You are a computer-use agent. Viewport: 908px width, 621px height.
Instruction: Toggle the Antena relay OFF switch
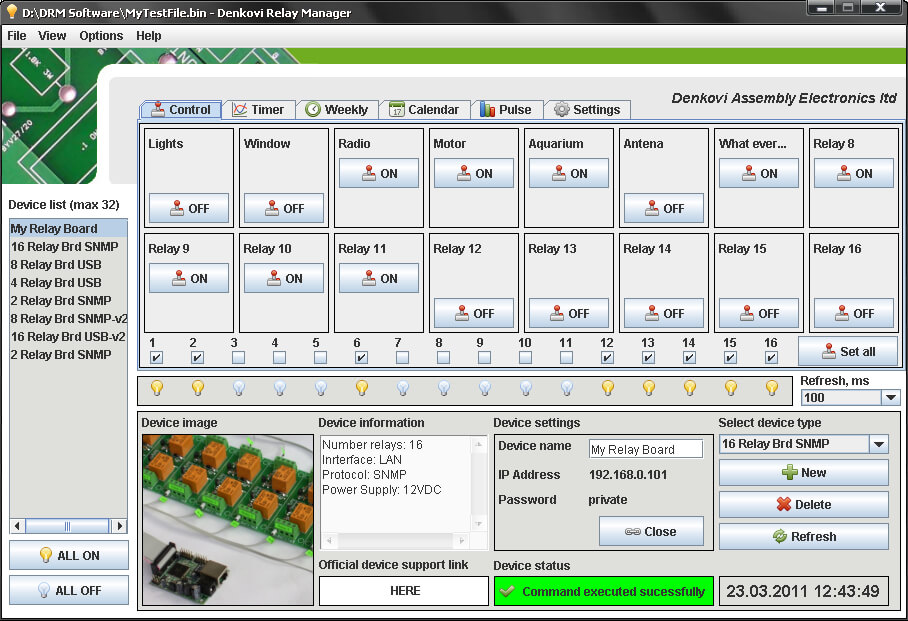pyautogui.click(x=664, y=208)
